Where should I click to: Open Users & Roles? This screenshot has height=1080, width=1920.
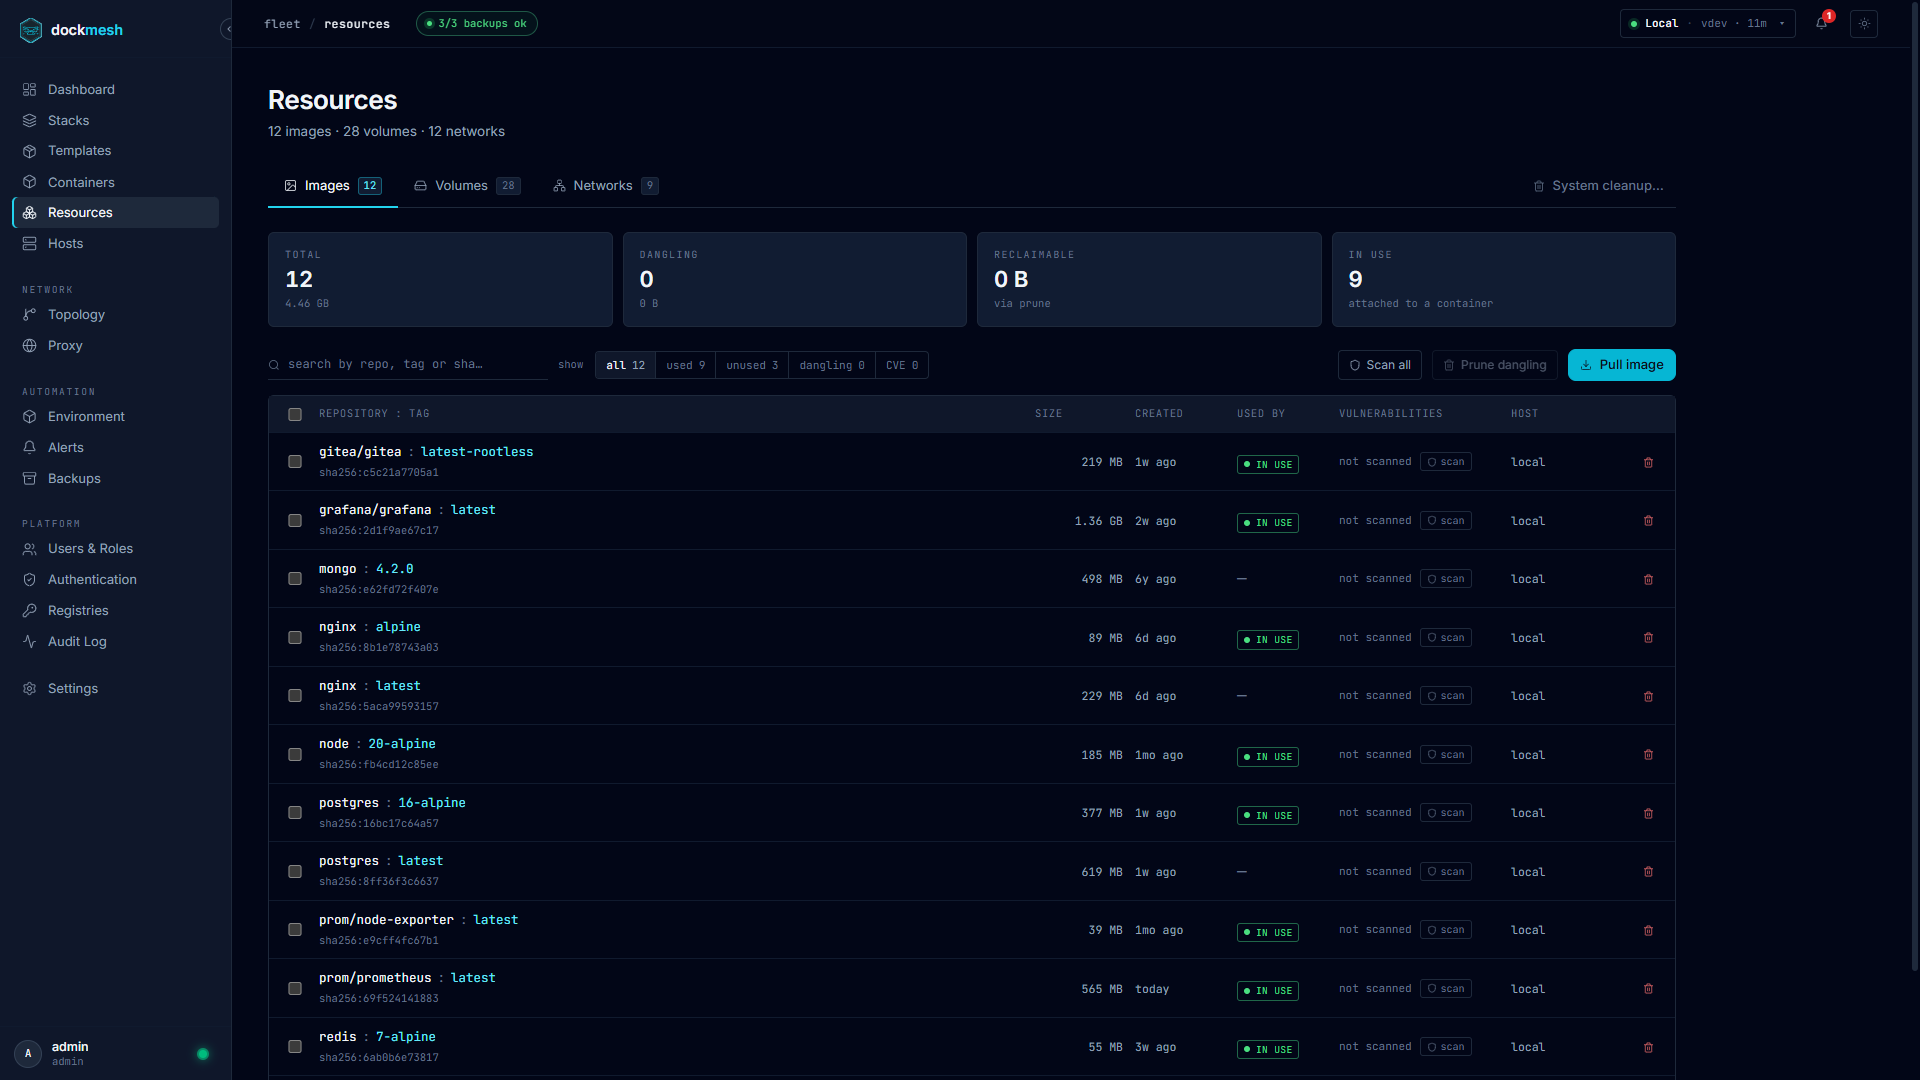coord(115,548)
